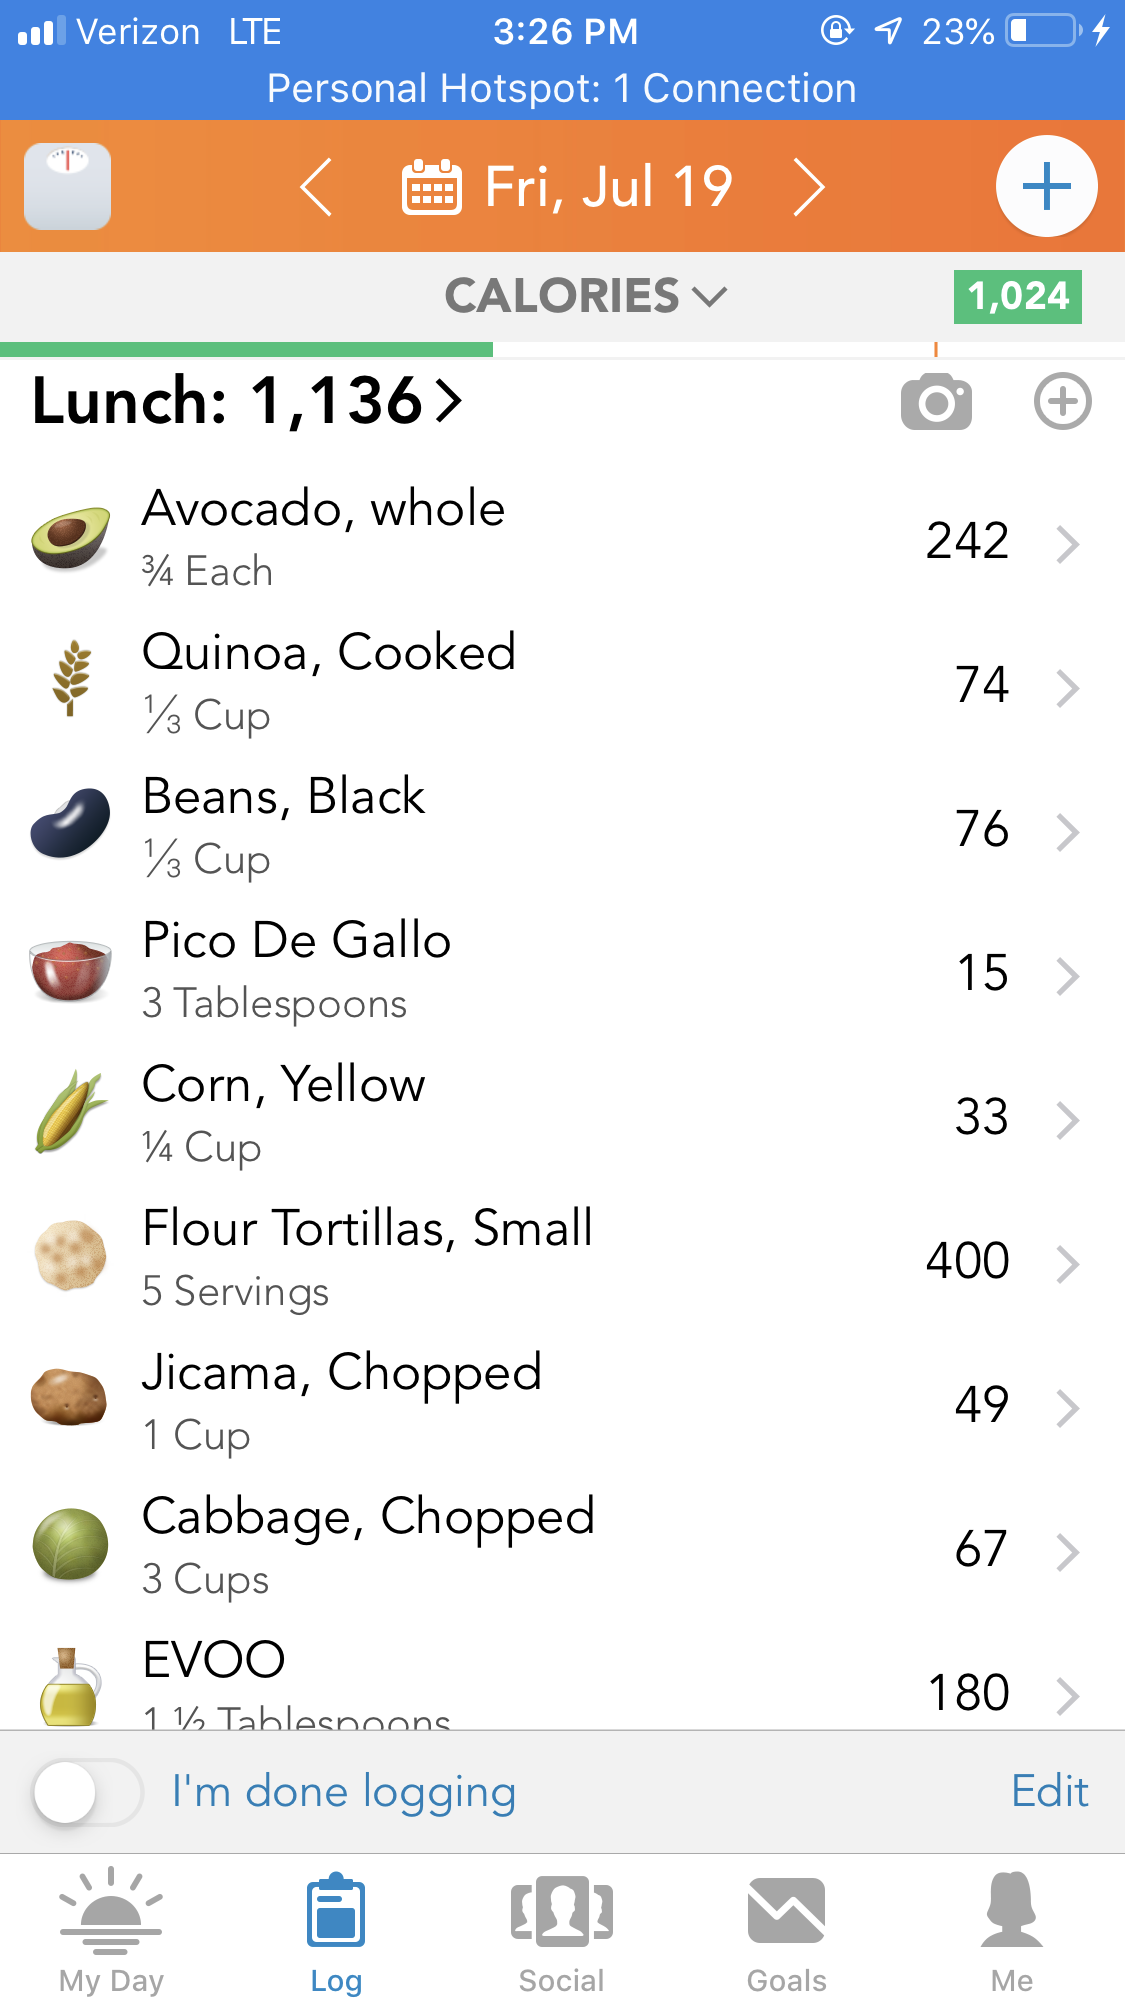The image size is (1125, 2001).
Task: Tap the white plus add button
Action: (x=1046, y=186)
